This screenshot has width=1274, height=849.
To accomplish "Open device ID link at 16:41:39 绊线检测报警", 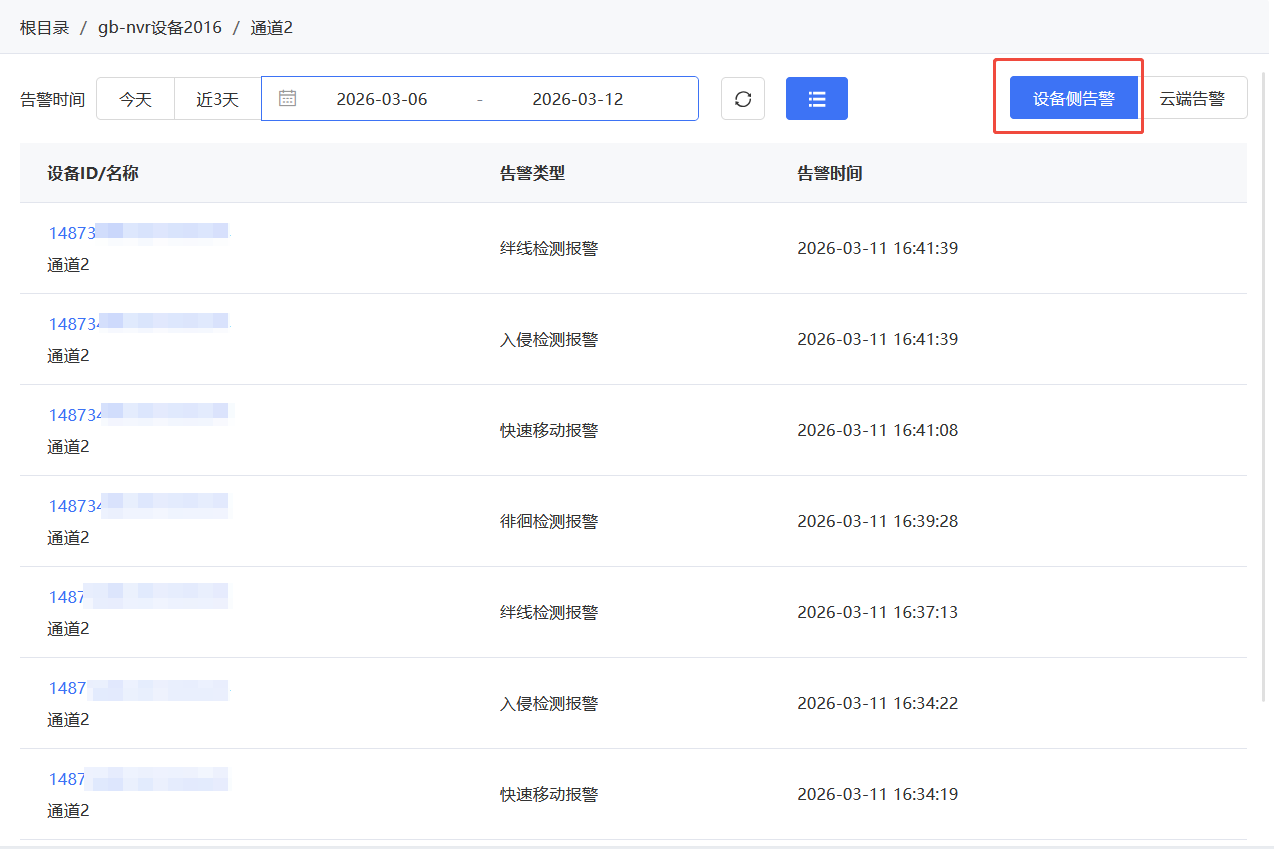I will click(x=72, y=233).
